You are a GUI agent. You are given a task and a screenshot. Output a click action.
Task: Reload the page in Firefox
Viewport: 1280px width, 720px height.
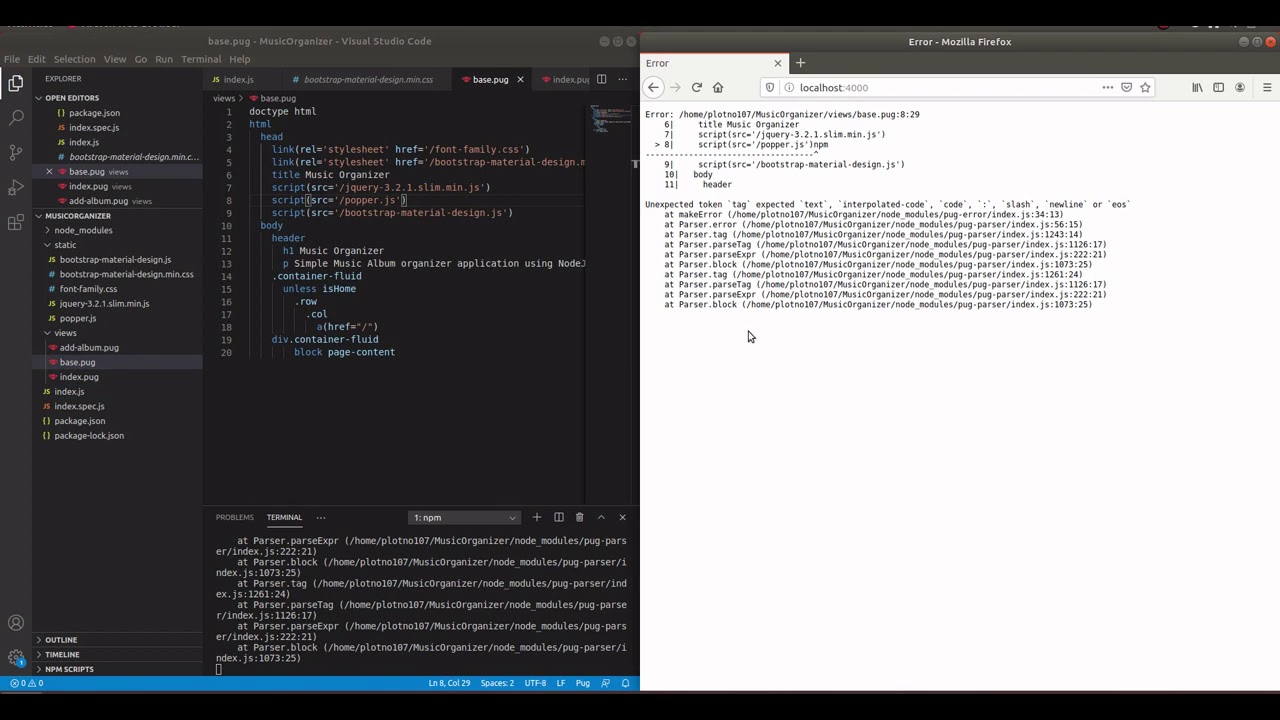coord(697,88)
